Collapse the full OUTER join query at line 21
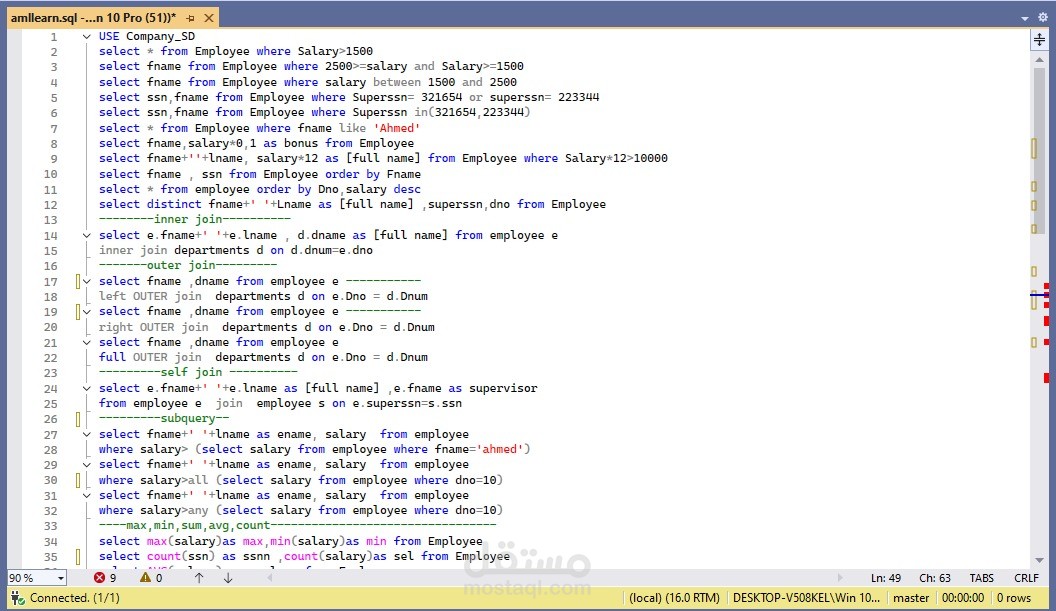 [x=86, y=342]
